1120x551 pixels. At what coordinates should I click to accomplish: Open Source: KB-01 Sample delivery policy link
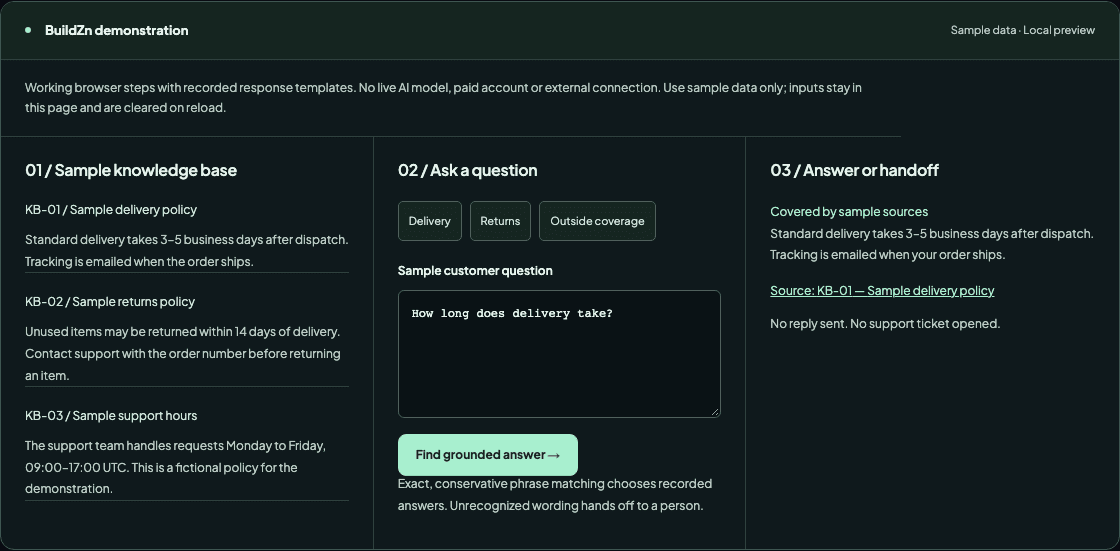pyautogui.click(x=882, y=291)
